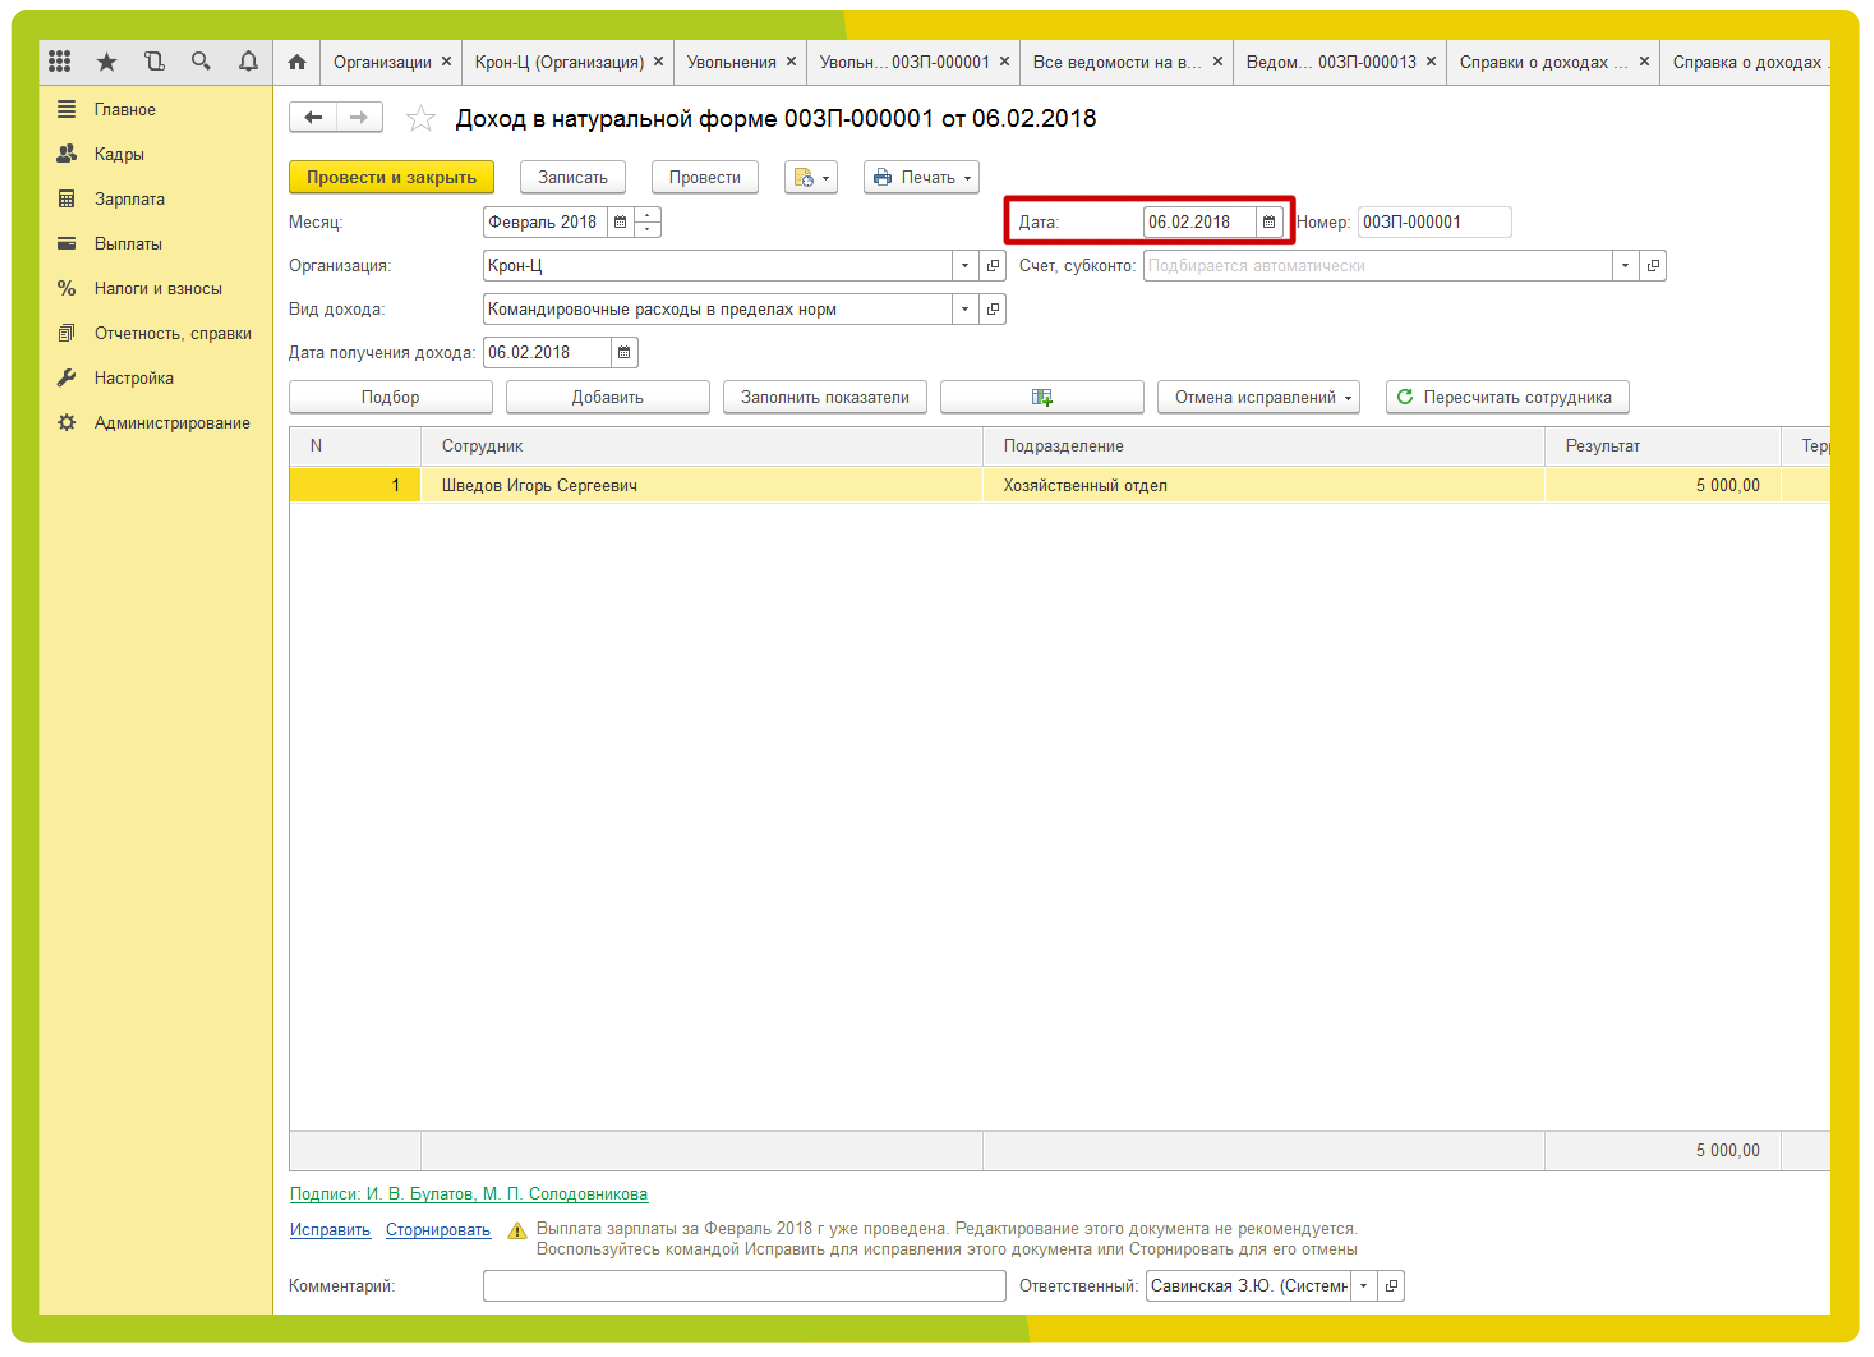Open Налоги и взносы section
Image resolution: width=1874 pixels, height=1357 pixels.
coord(158,288)
